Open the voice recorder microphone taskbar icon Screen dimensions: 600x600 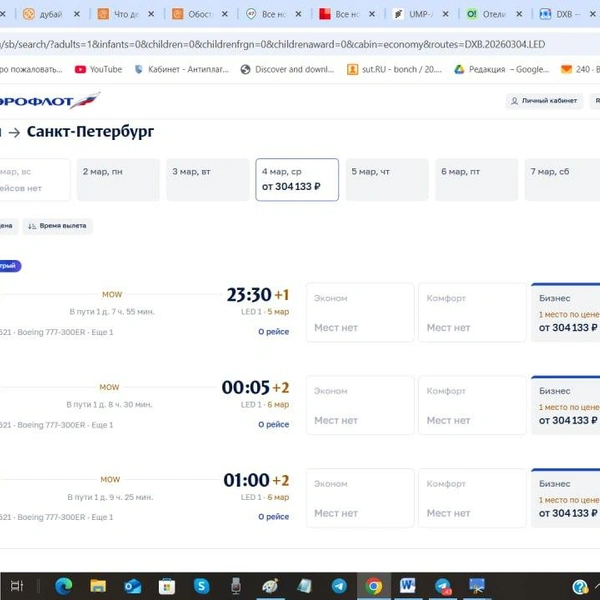point(236,586)
